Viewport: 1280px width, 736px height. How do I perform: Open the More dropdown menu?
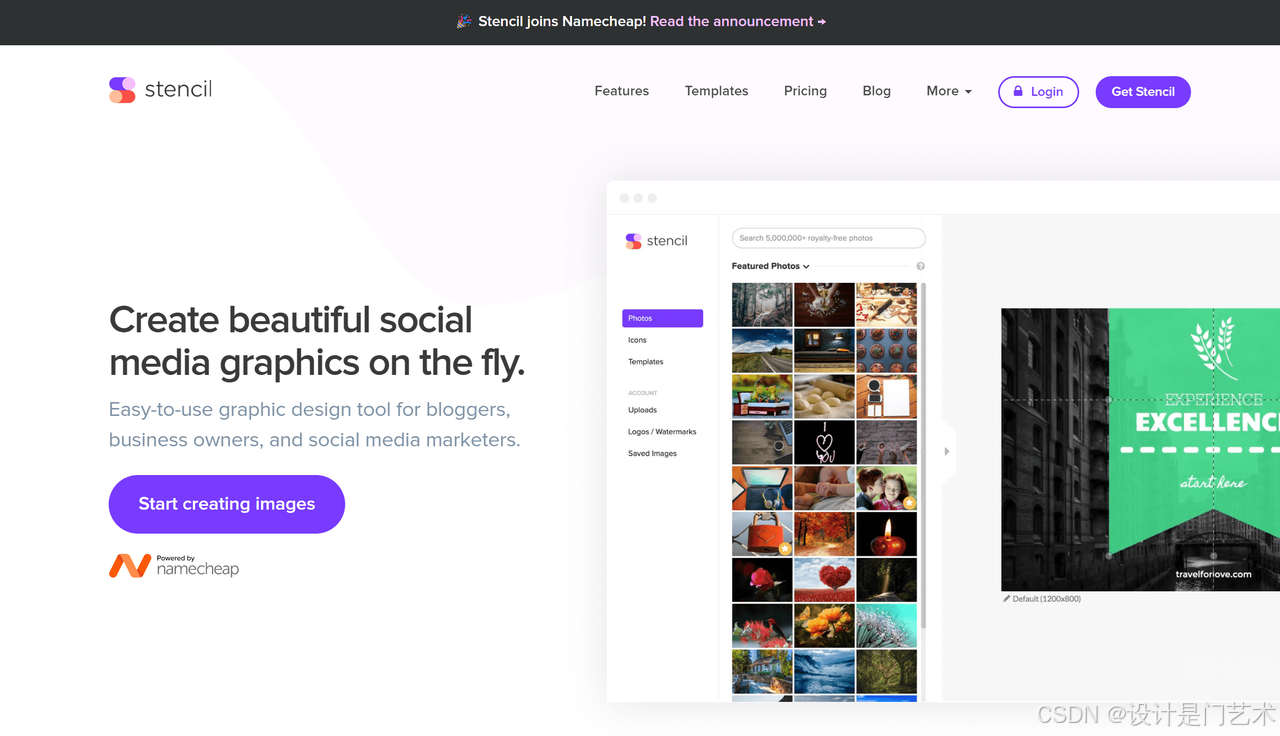(949, 91)
